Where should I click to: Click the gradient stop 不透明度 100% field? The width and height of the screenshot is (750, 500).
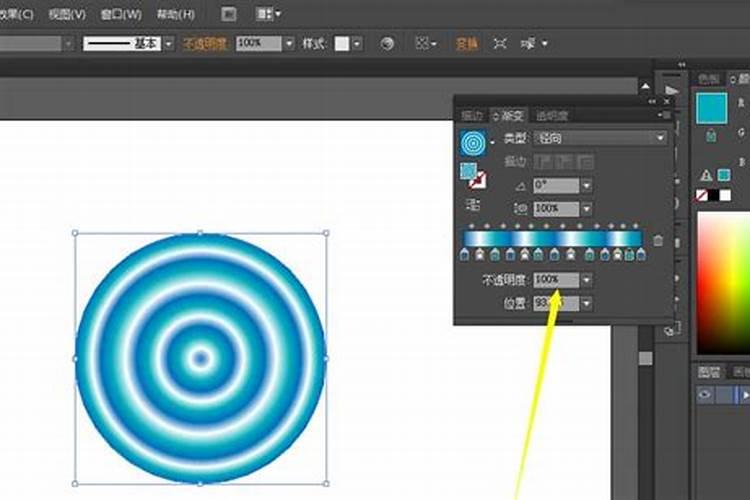556,280
